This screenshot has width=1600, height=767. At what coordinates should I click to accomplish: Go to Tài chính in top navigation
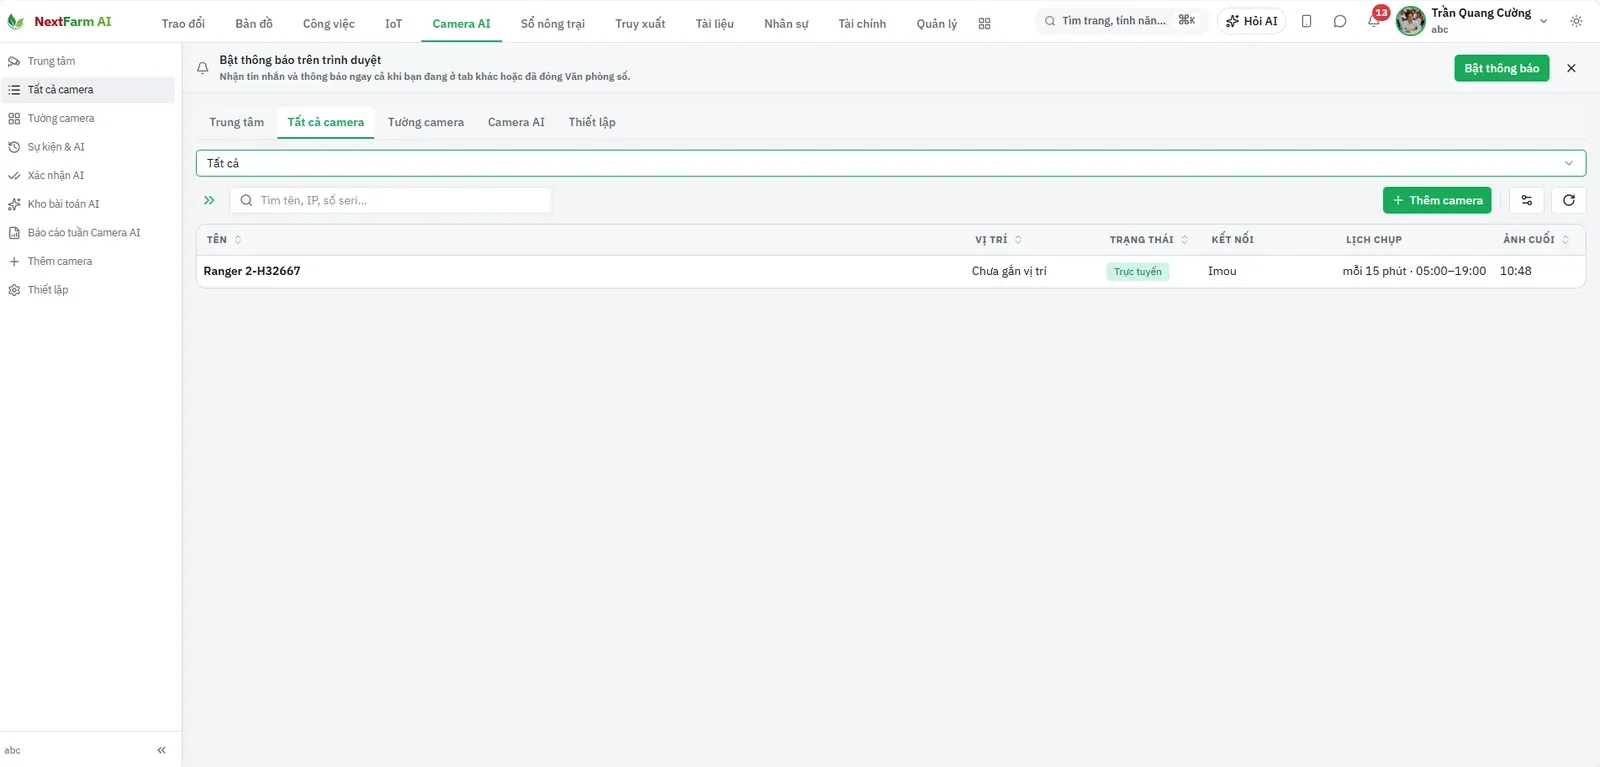pos(862,23)
